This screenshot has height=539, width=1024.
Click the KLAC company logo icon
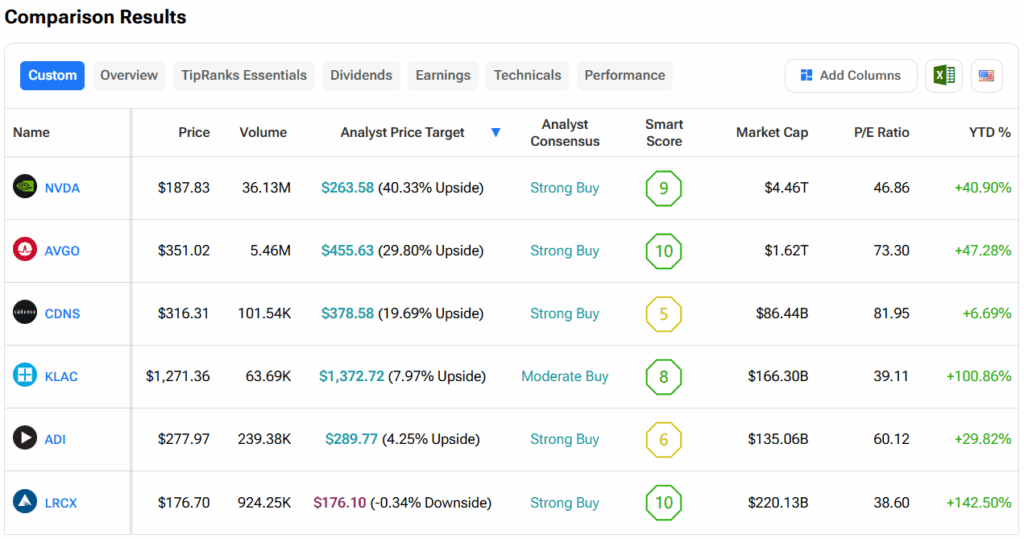(25, 376)
